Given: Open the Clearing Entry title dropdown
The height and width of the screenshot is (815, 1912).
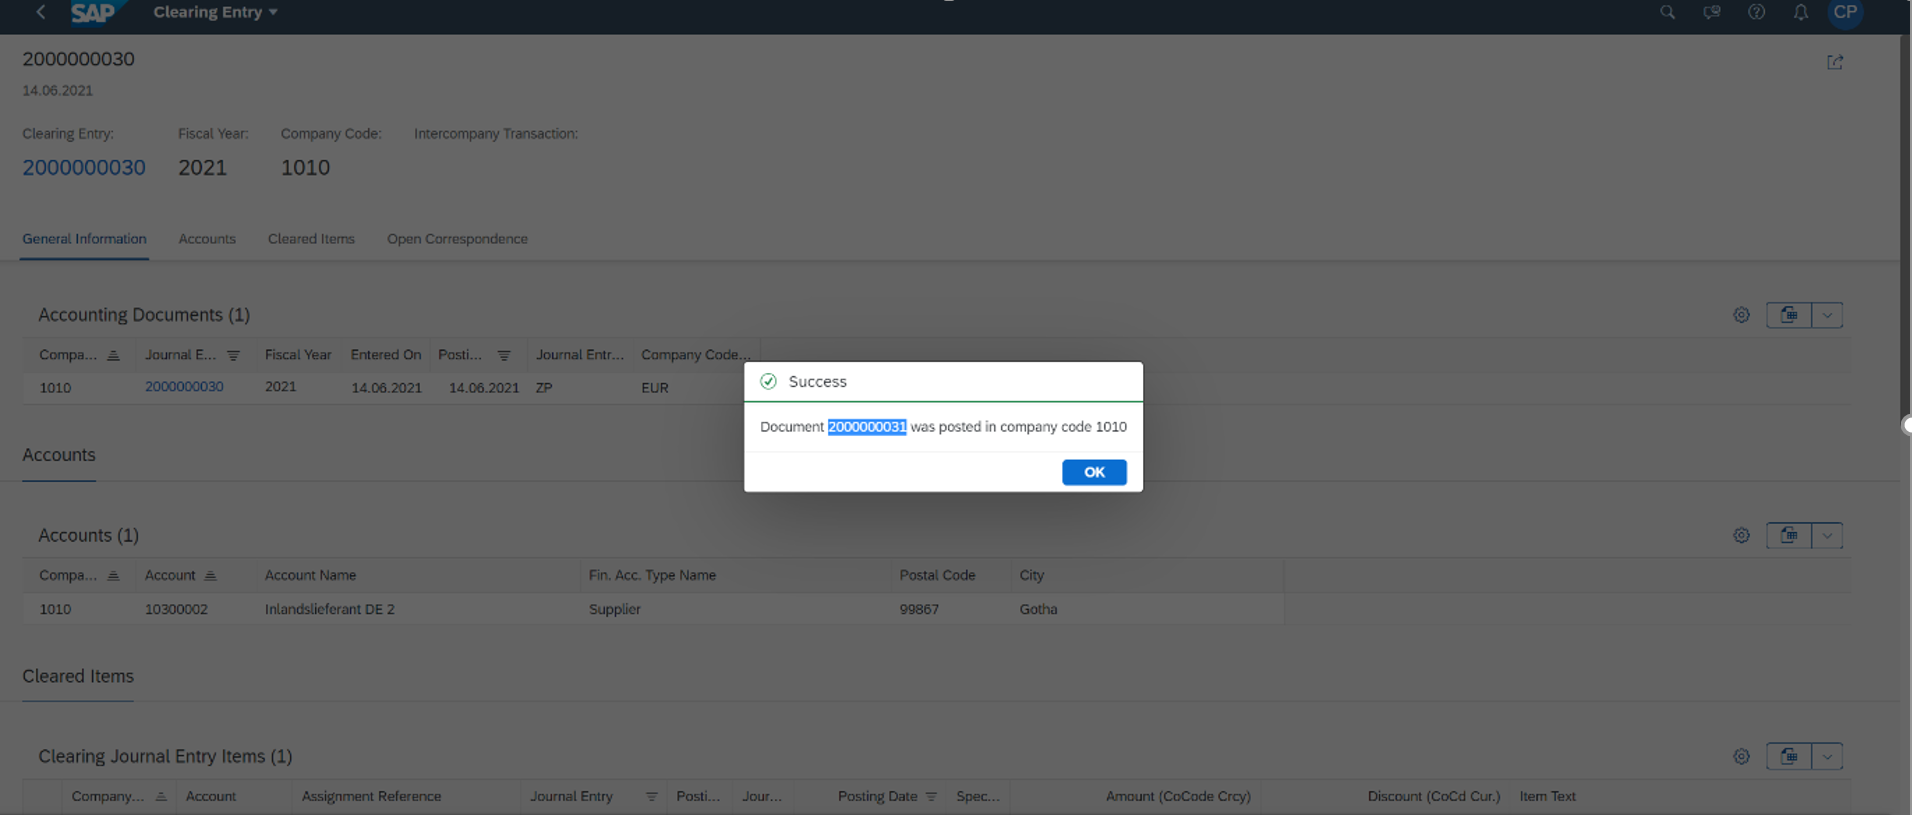Looking at the screenshot, I should pyautogui.click(x=215, y=12).
